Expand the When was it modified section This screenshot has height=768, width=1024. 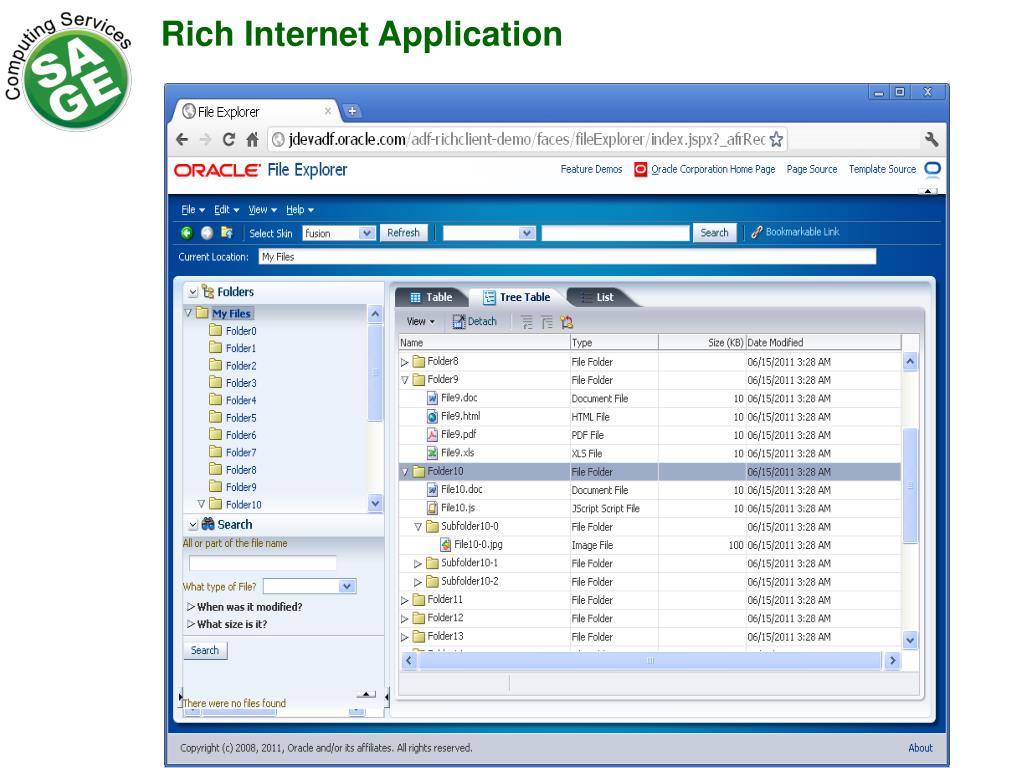(x=191, y=607)
